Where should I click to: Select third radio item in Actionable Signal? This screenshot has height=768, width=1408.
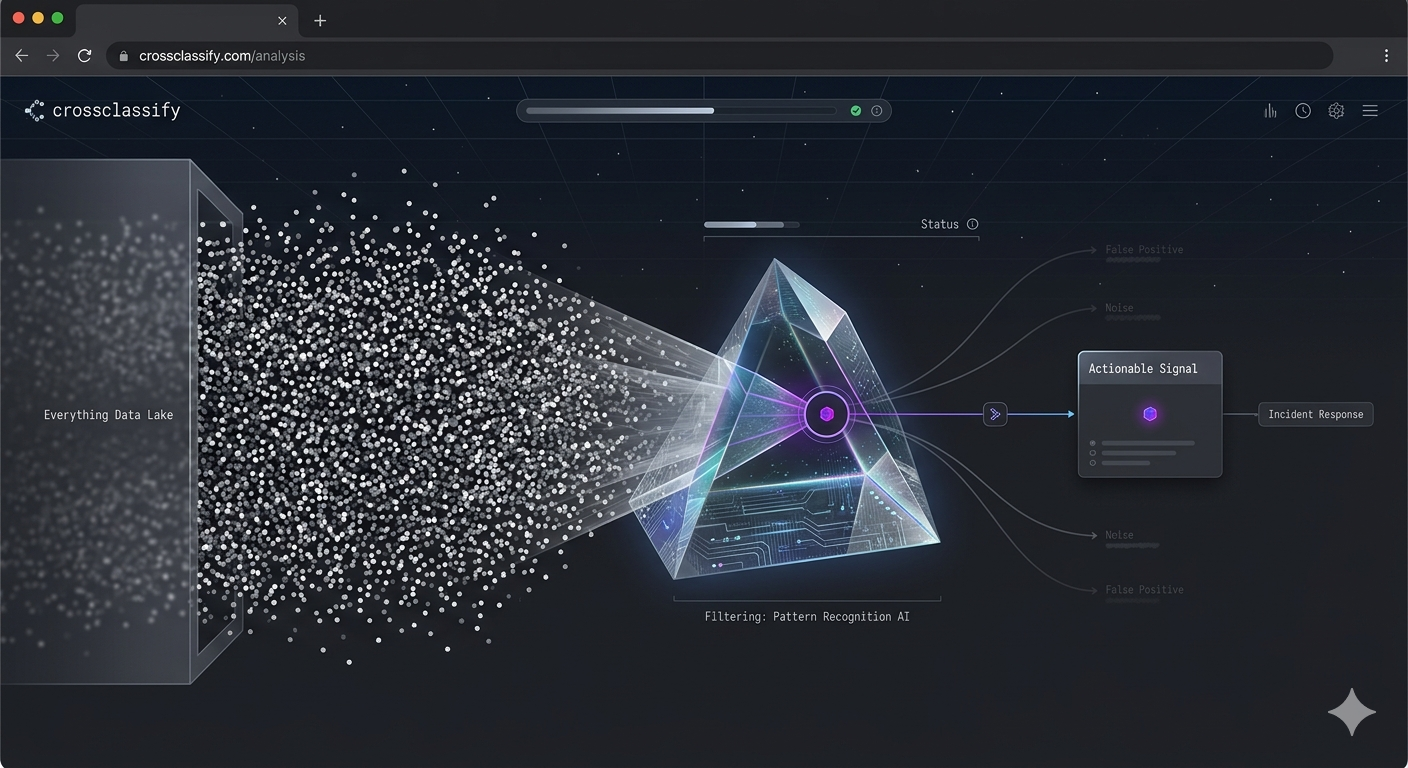pos(1093,463)
